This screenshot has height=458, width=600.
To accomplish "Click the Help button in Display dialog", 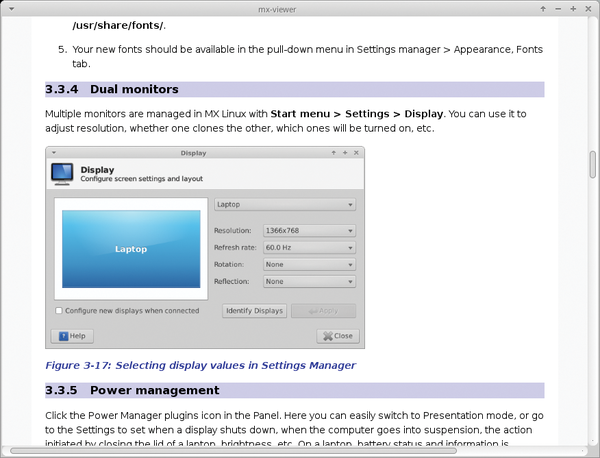I will (x=72, y=336).
